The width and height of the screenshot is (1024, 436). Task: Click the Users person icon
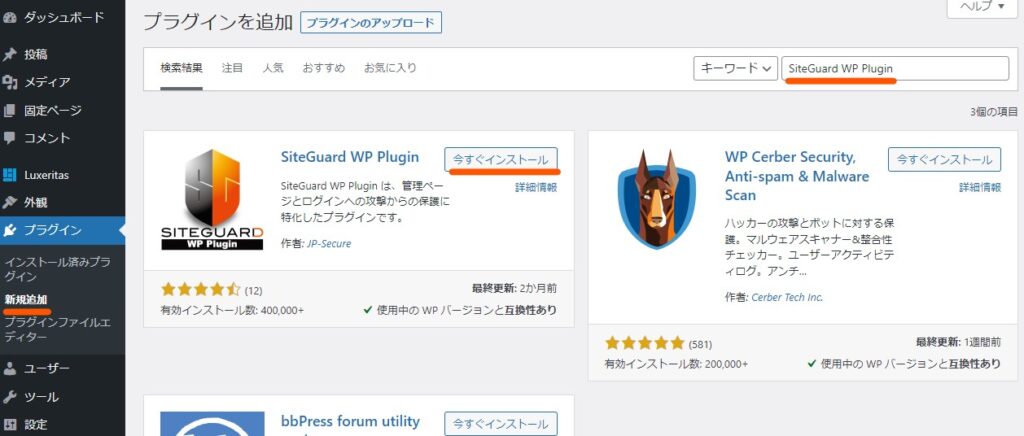9,369
